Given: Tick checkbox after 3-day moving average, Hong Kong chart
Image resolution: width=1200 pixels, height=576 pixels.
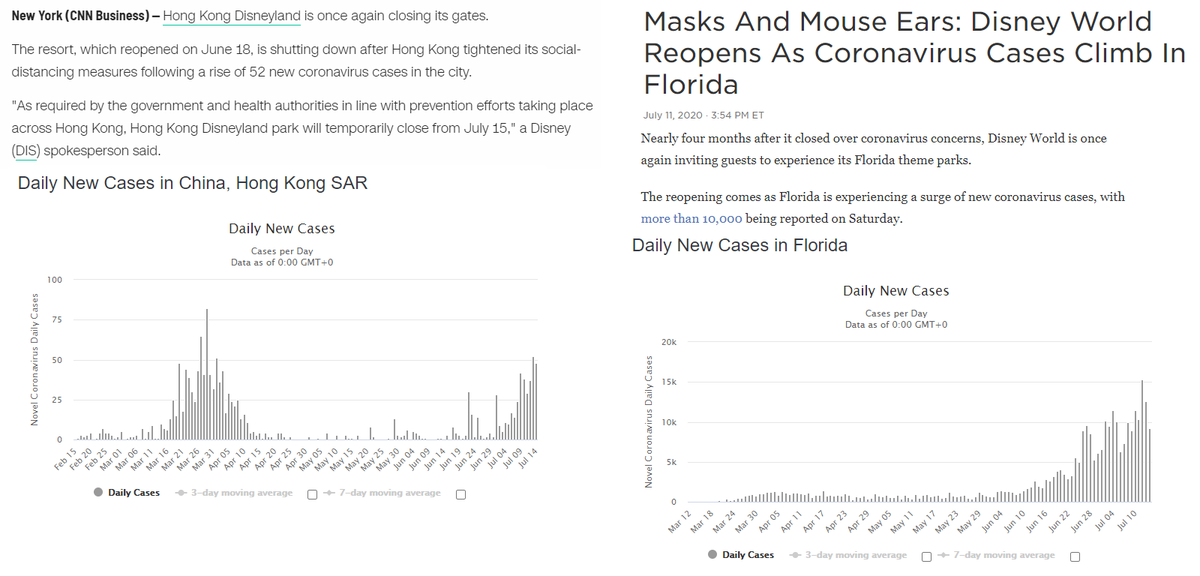Looking at the screenshot, I should coord(313,493).
